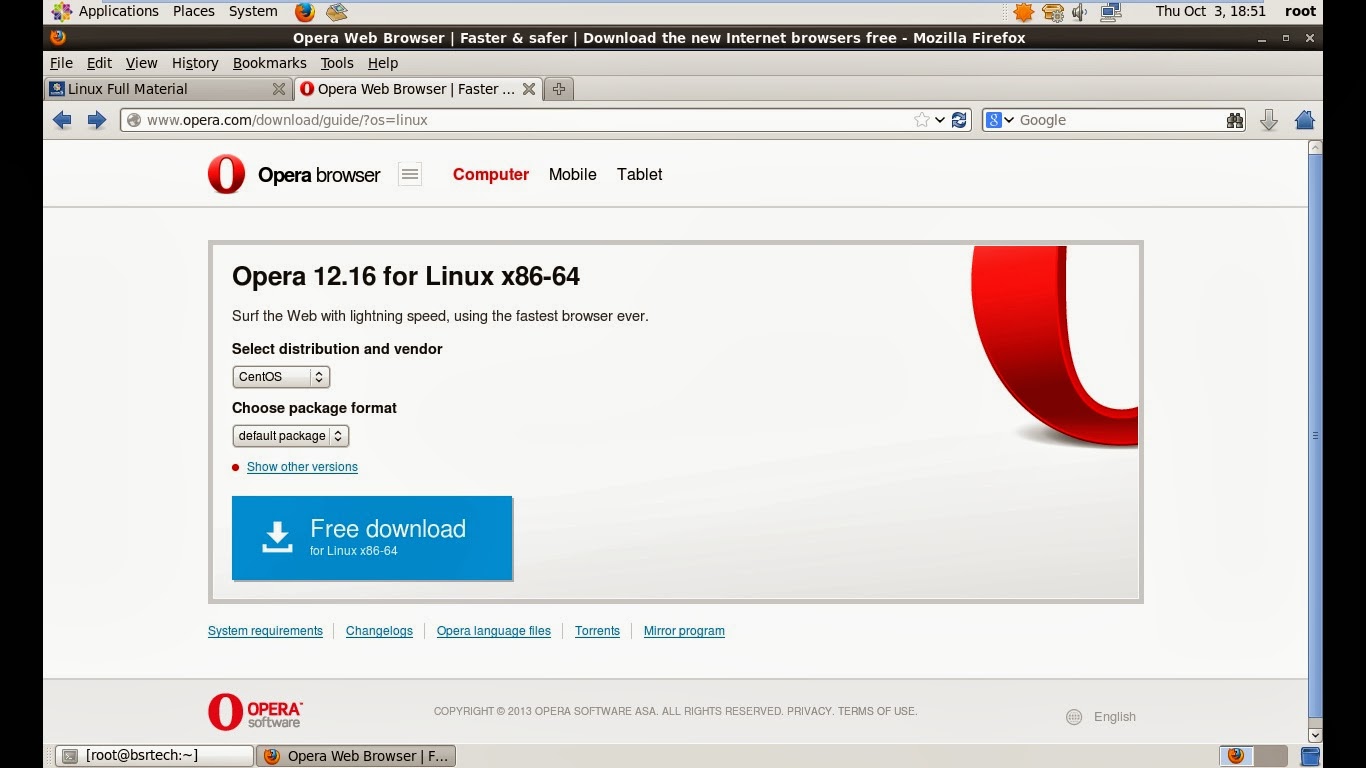Open the Bookmarks menu
This screenshot has height=768, width=1366.
270,63
